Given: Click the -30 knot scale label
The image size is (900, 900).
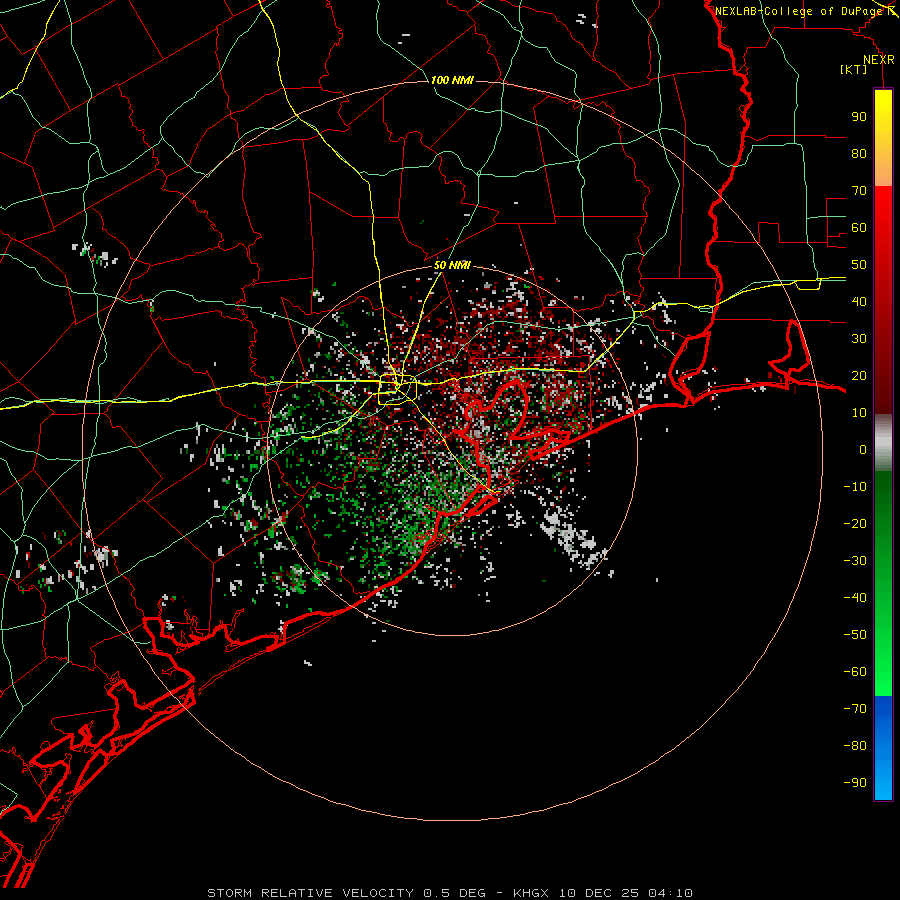Looking at the screenshot, I should coord(855,561).
